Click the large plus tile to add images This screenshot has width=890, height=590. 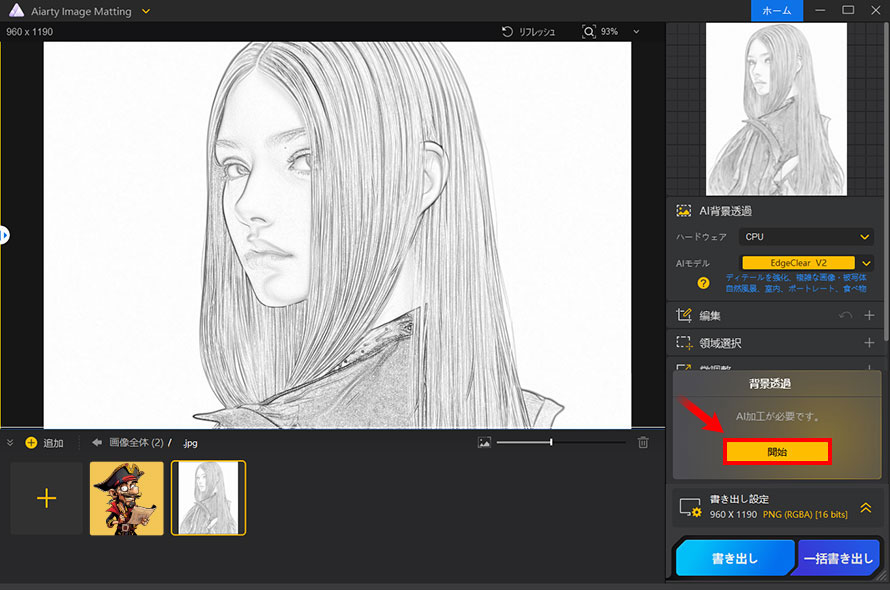47,498
